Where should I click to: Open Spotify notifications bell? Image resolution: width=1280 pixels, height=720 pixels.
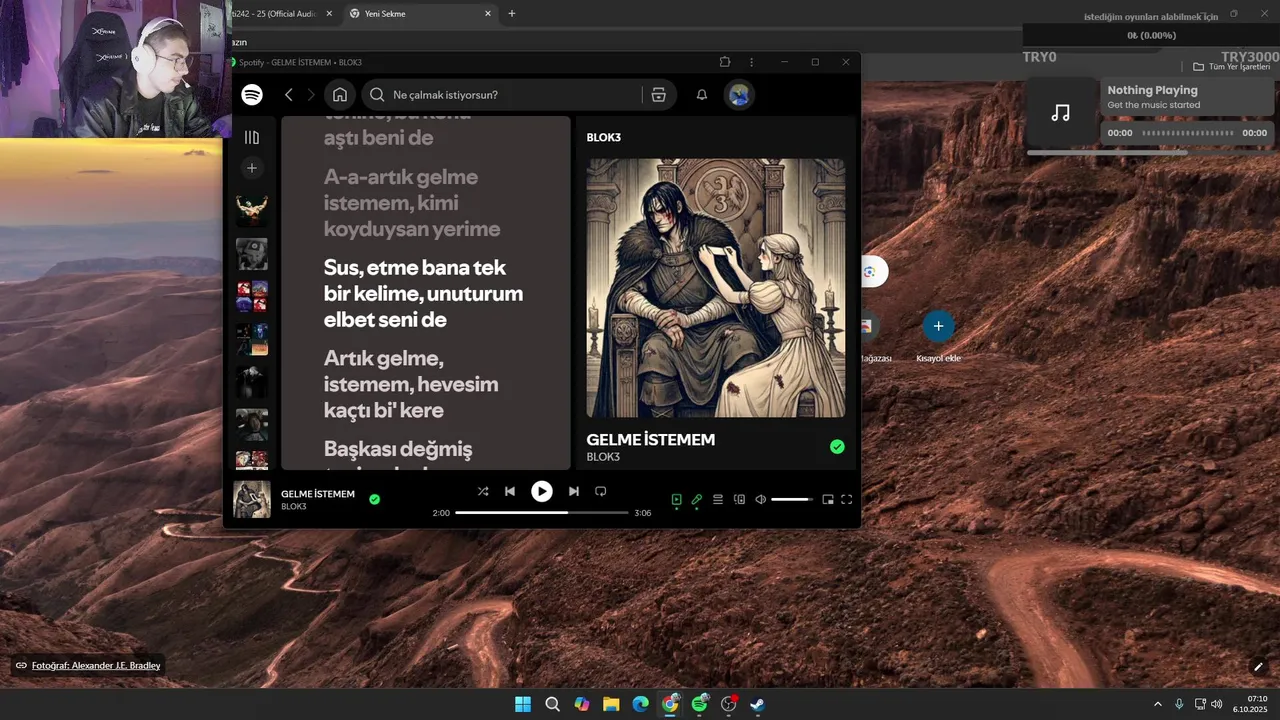(x=702, y=94)
